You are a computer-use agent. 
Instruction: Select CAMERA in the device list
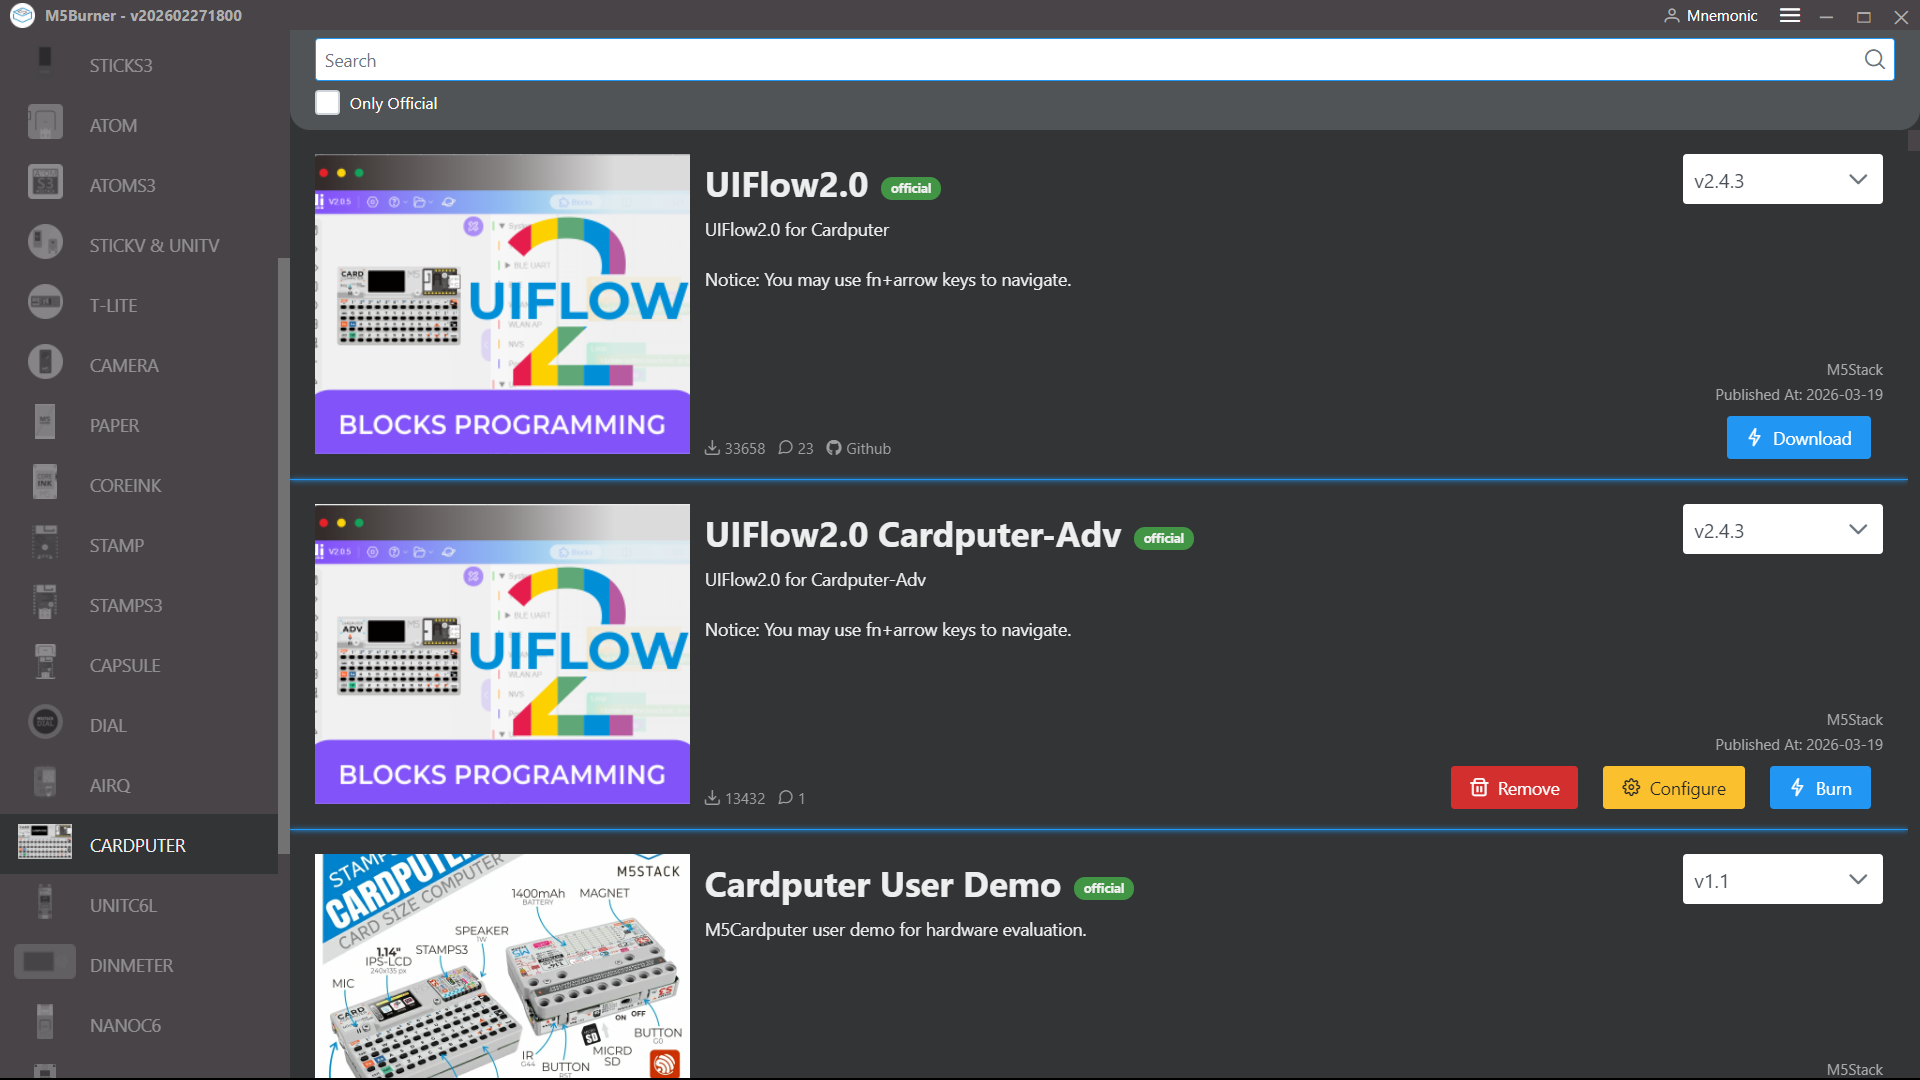point(139,365)
